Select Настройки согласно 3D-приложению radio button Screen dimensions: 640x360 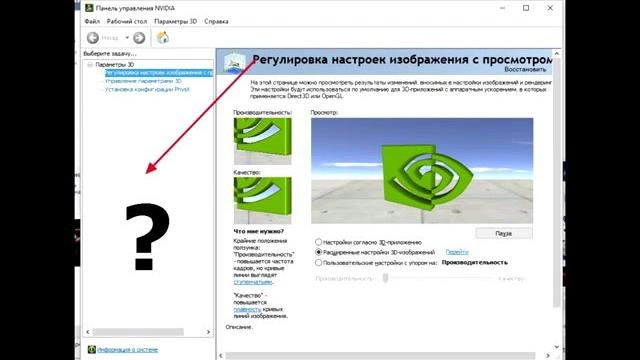pyautogui.click(x=318, y=242)
